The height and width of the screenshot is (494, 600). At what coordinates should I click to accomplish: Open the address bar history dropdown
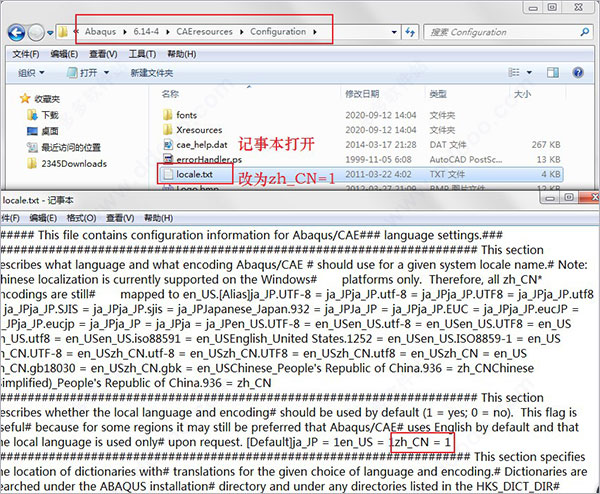coord(394,33)
